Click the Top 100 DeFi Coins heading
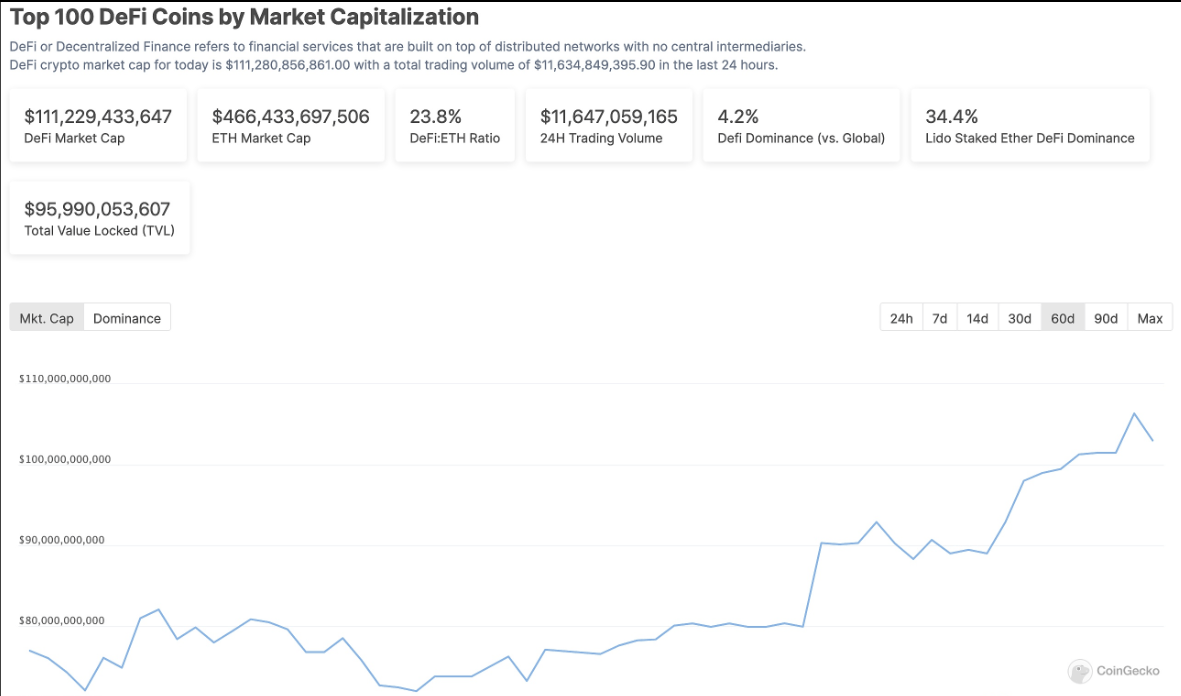This screenshot has width=1181, height=696. pos(244,17)
